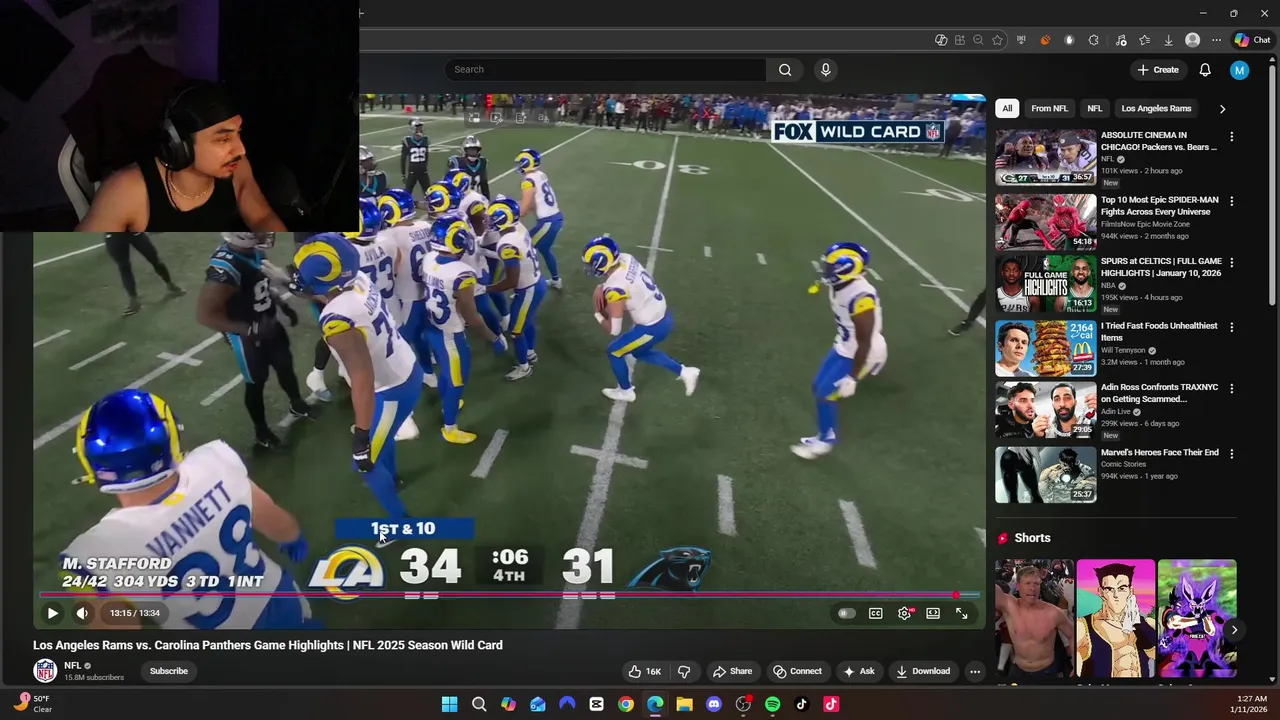
Task: Open Edge Downloads icon
Action: pos(1168,40)
